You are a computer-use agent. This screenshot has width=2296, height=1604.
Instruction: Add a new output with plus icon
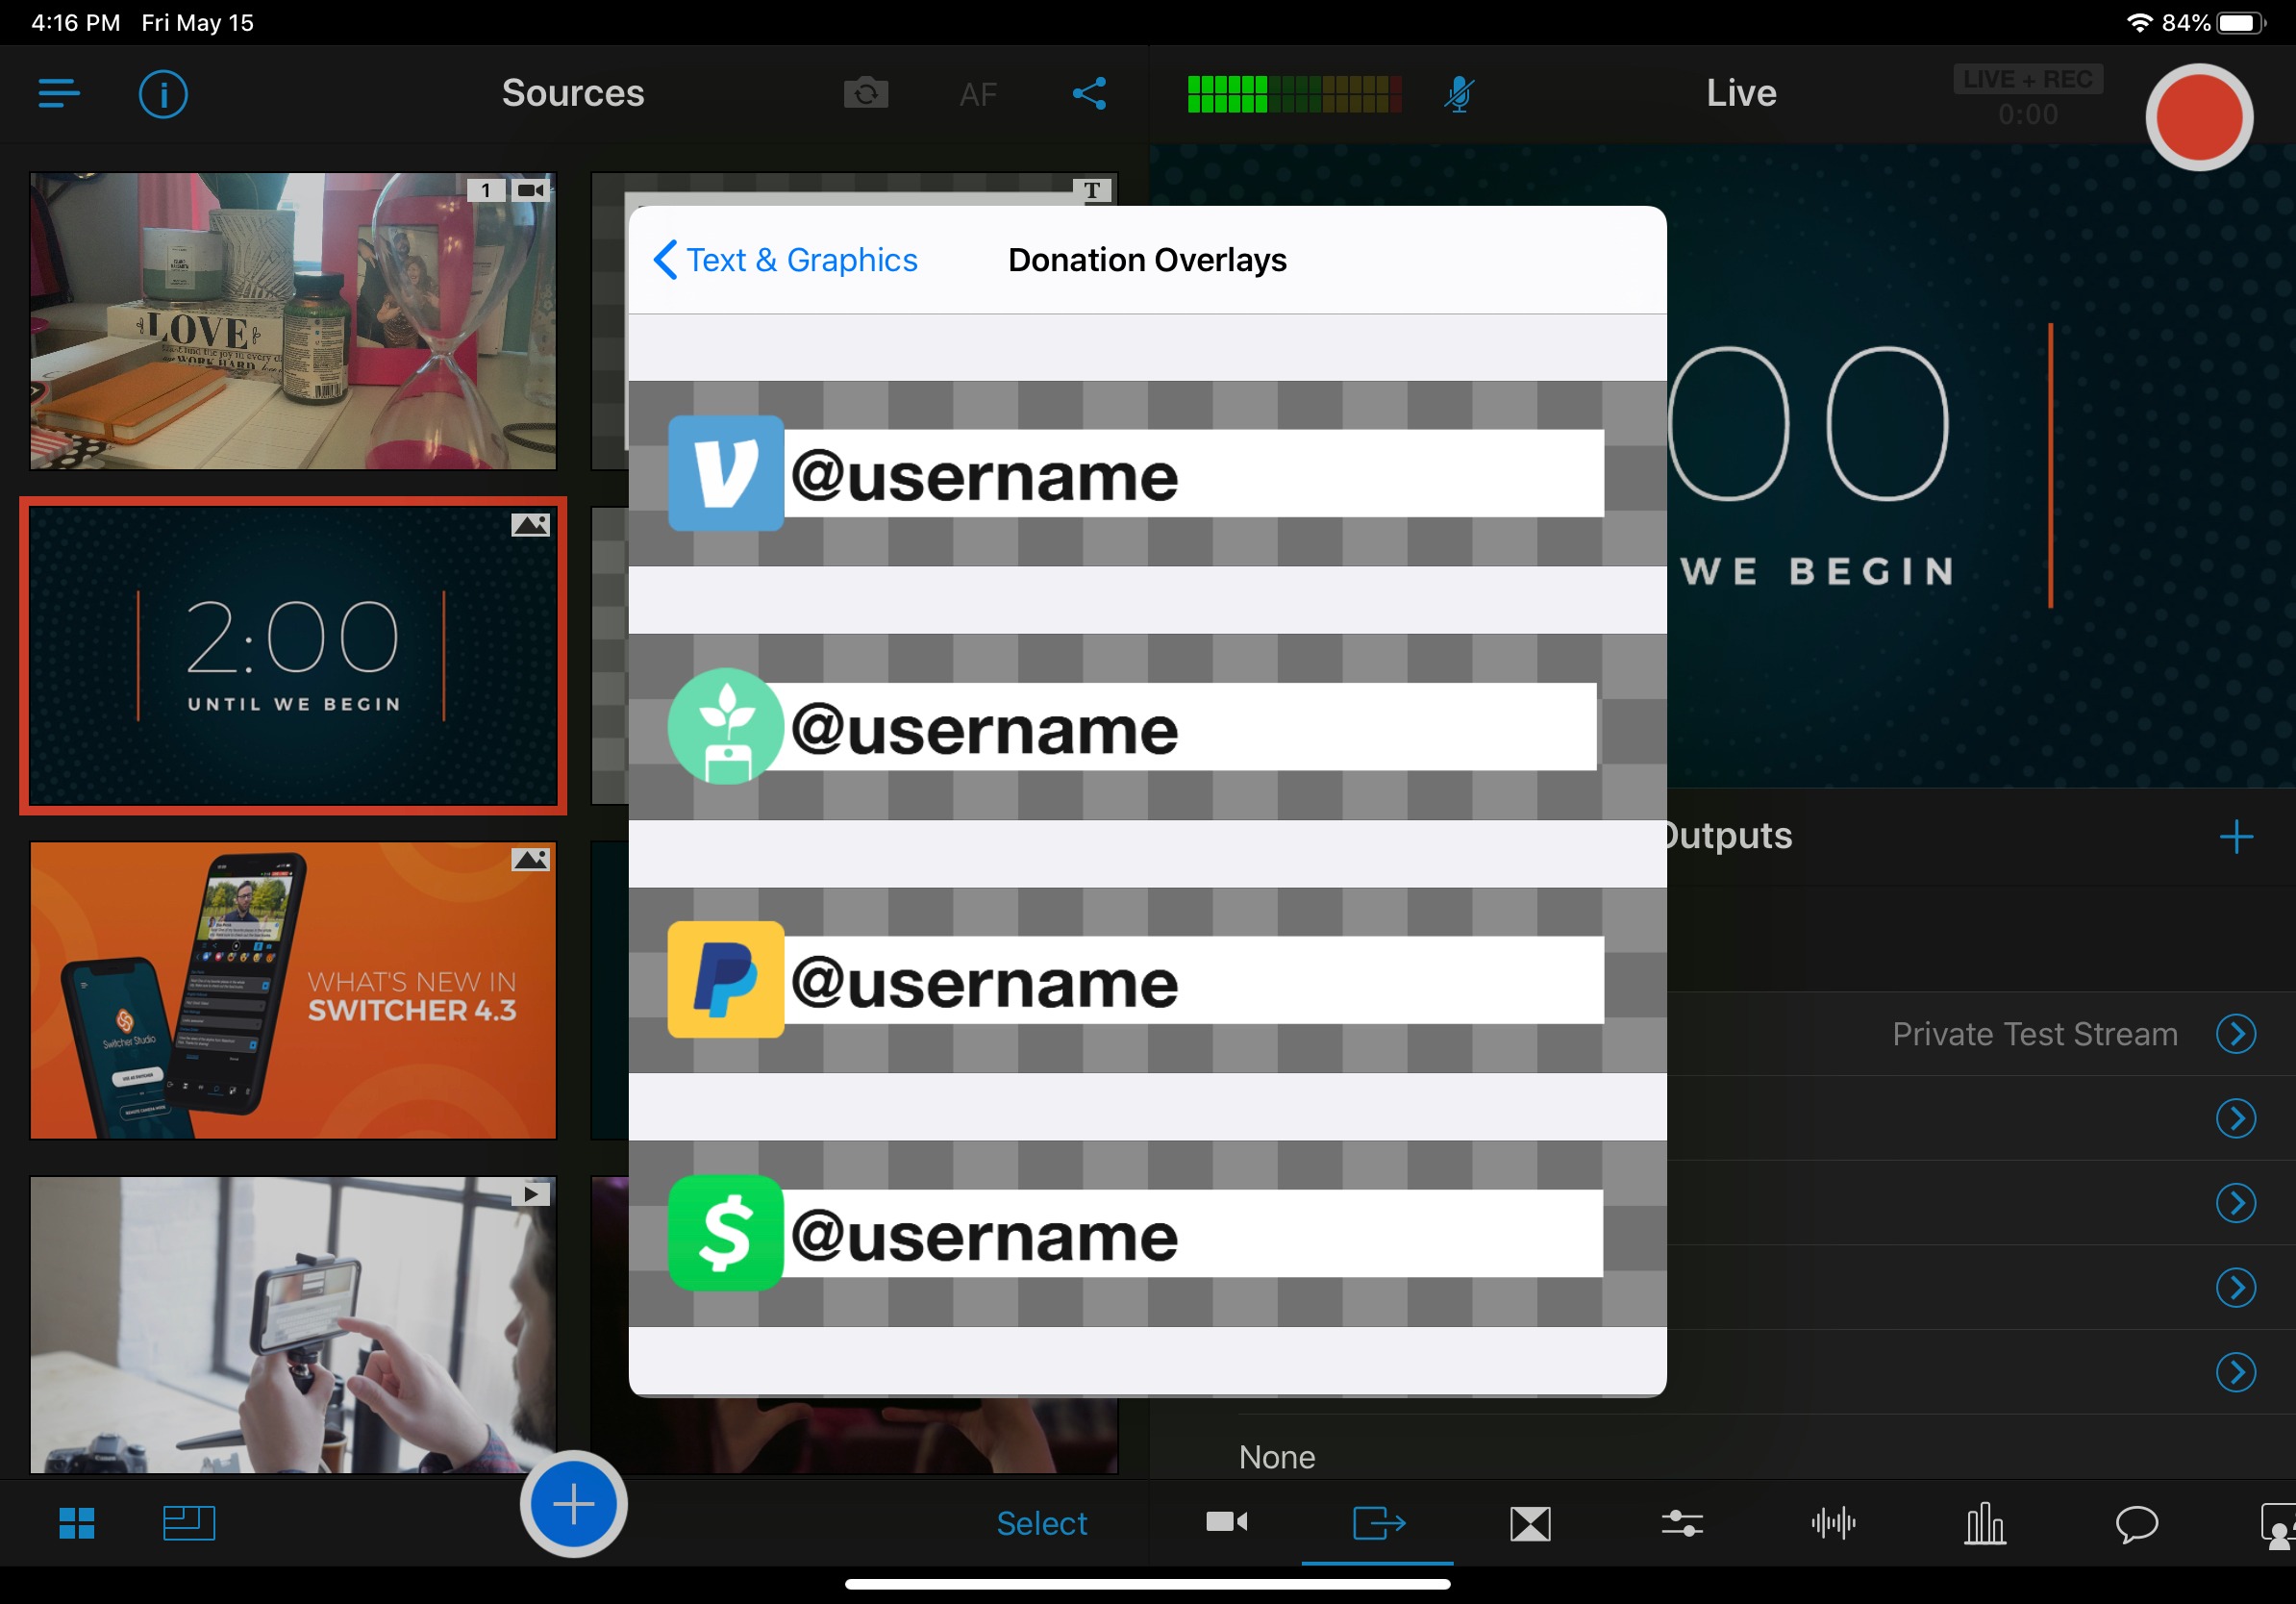click(2235, 837)
